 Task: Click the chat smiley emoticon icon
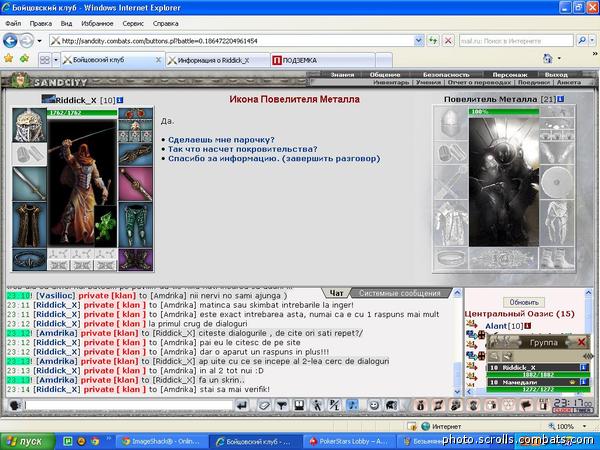click(374, 405)
